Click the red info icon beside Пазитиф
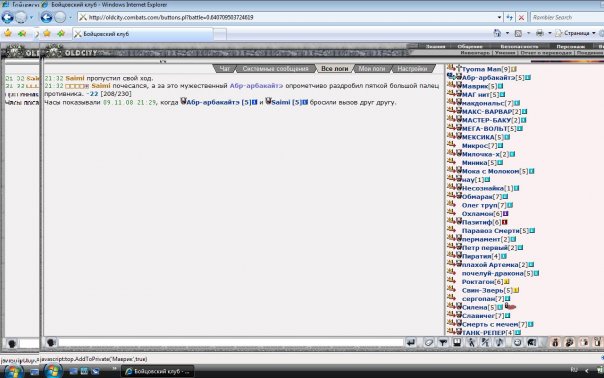The image size is (604, 378). 504,222
